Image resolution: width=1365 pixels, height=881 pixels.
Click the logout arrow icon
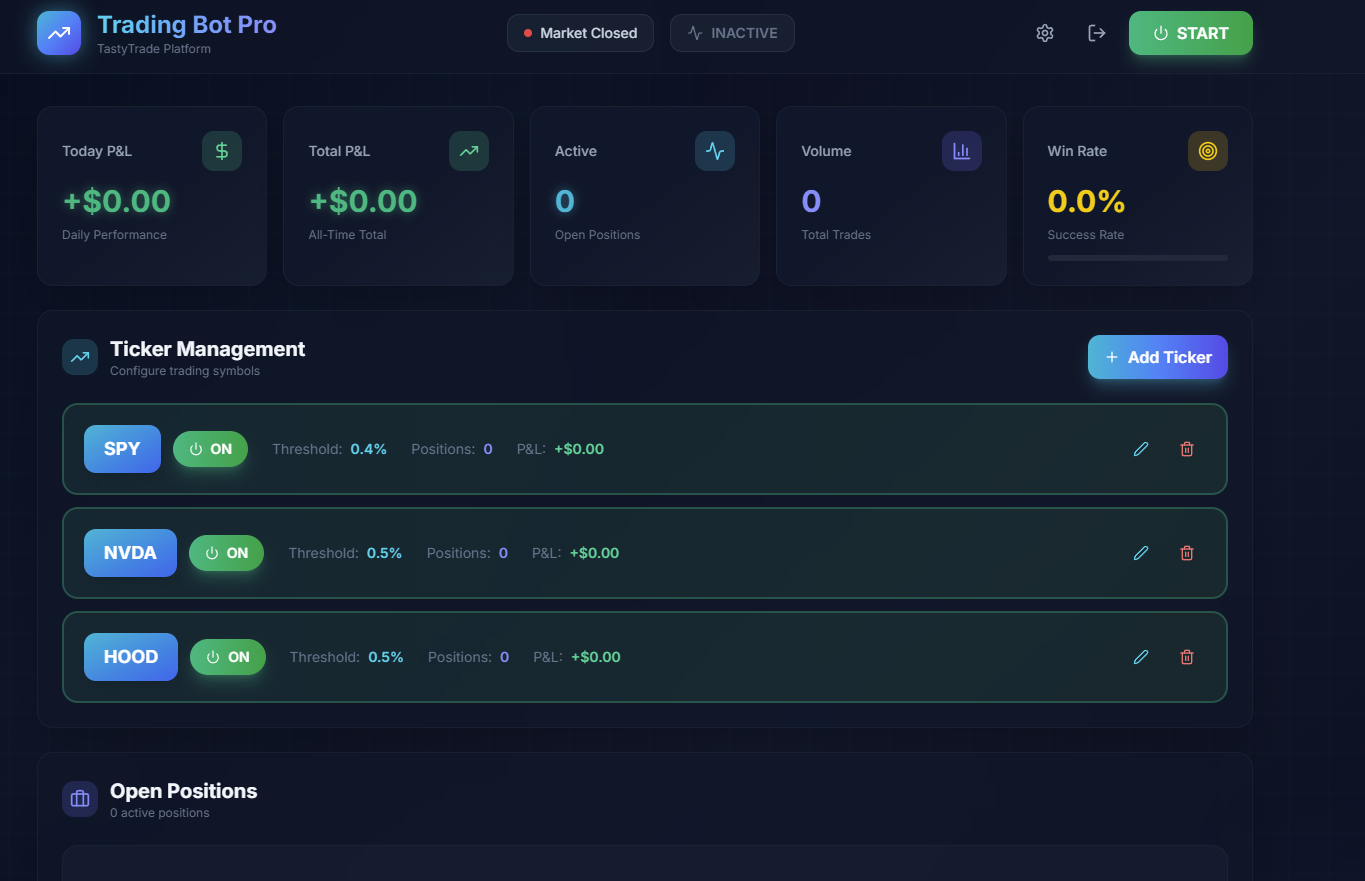tap(1097, 33)
